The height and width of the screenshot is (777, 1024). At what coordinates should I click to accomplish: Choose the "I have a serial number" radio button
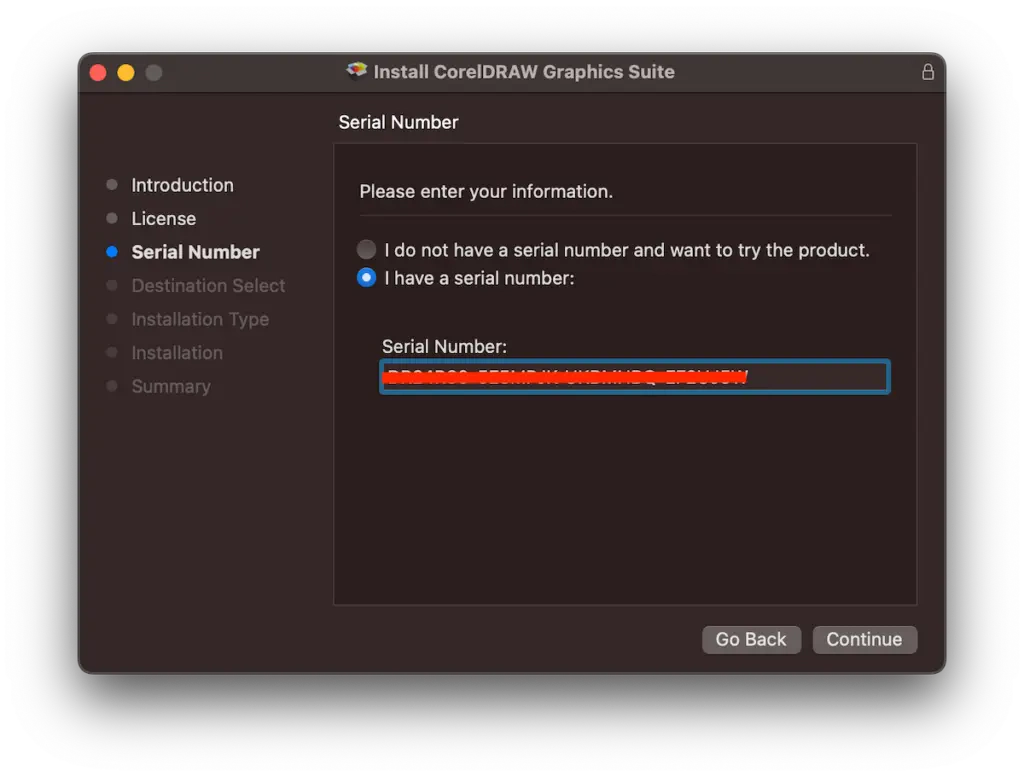367,278
